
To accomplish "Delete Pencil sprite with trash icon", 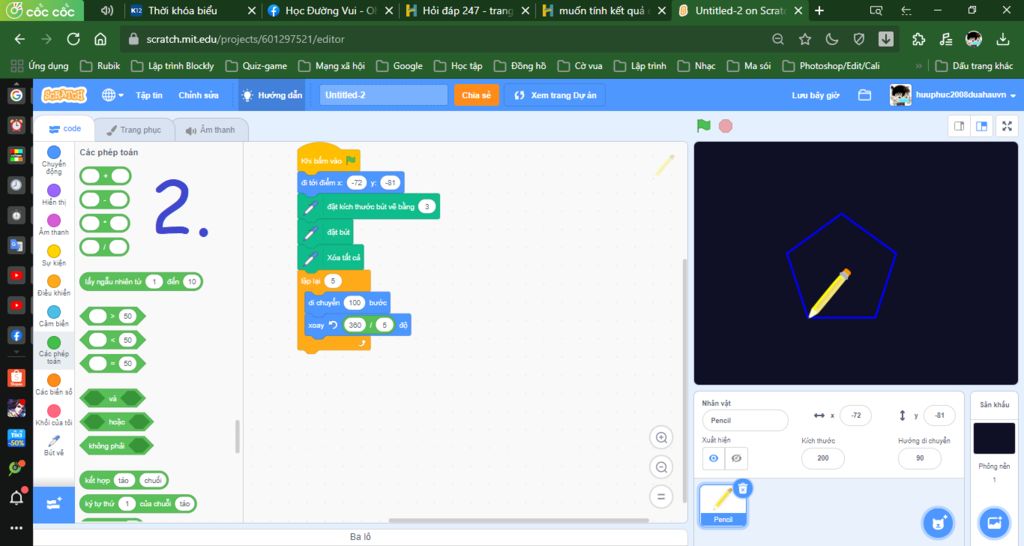I will point(743,488).
